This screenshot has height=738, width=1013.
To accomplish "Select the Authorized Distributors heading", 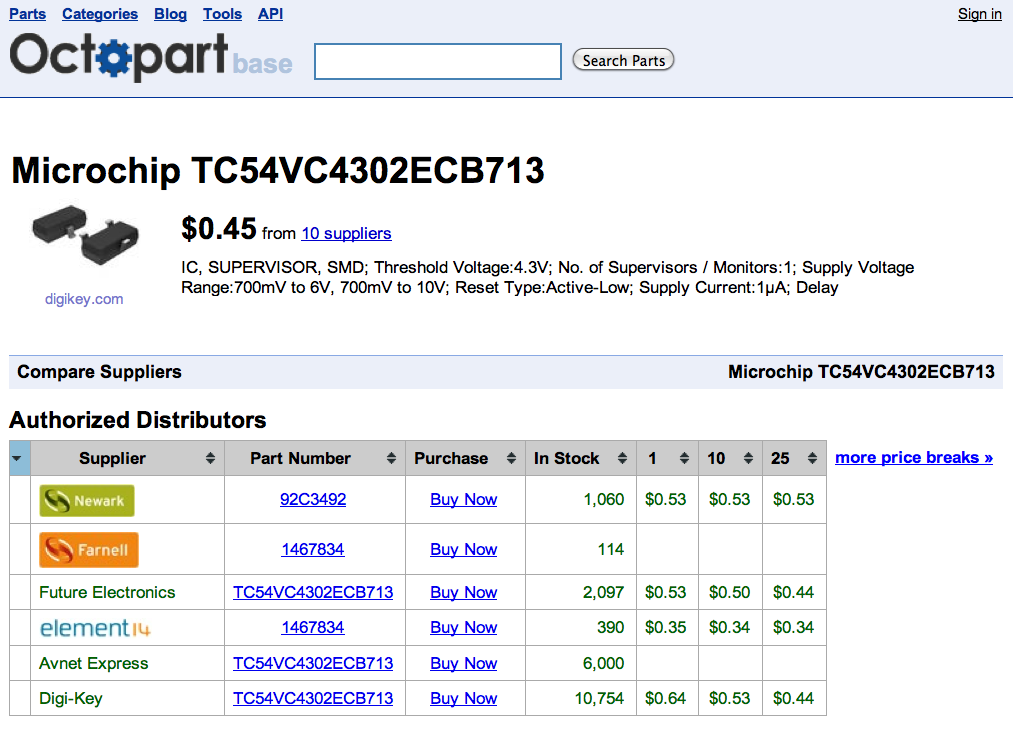I will coord(138,420).
